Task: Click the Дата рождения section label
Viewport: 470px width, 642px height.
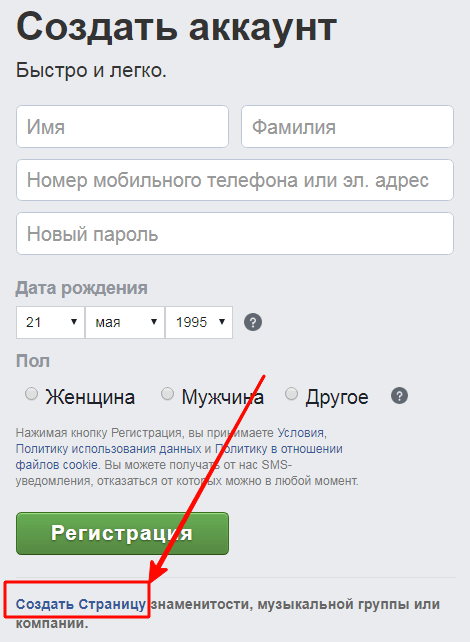Action: coord(81,288)
